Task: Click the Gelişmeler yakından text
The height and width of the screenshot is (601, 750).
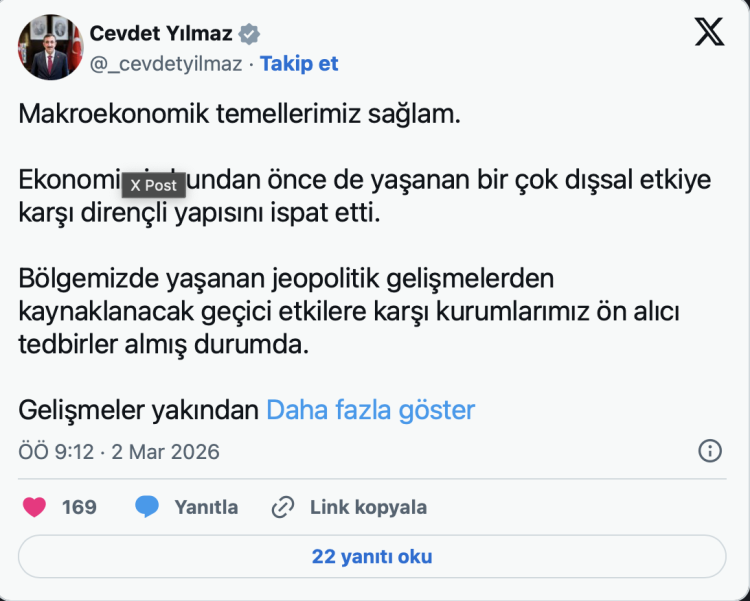Action: [139, 410]
